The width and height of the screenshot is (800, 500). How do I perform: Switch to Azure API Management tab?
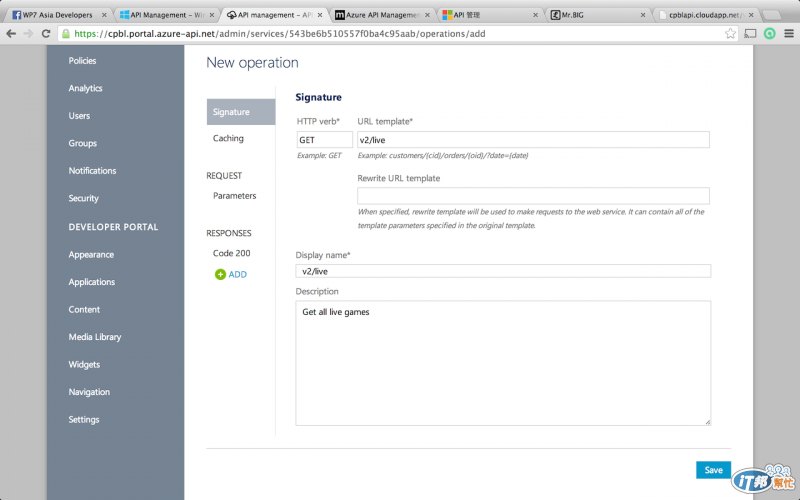coord(383,15)
